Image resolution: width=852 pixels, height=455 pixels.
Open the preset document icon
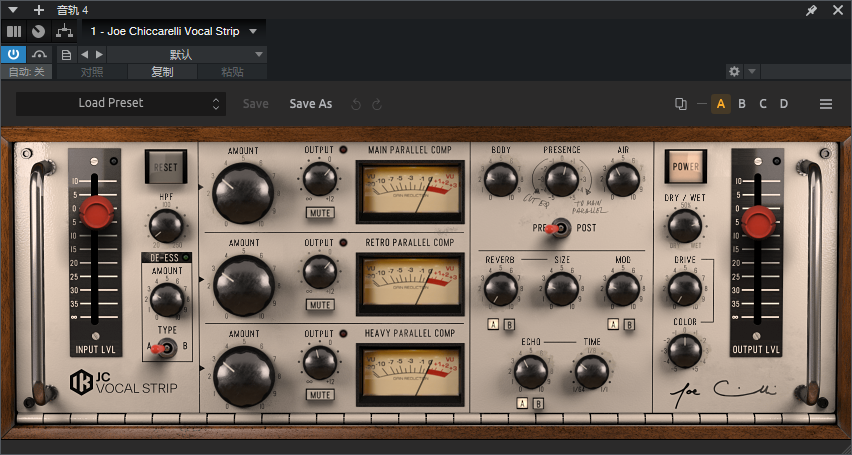click(x=66, y=55)
